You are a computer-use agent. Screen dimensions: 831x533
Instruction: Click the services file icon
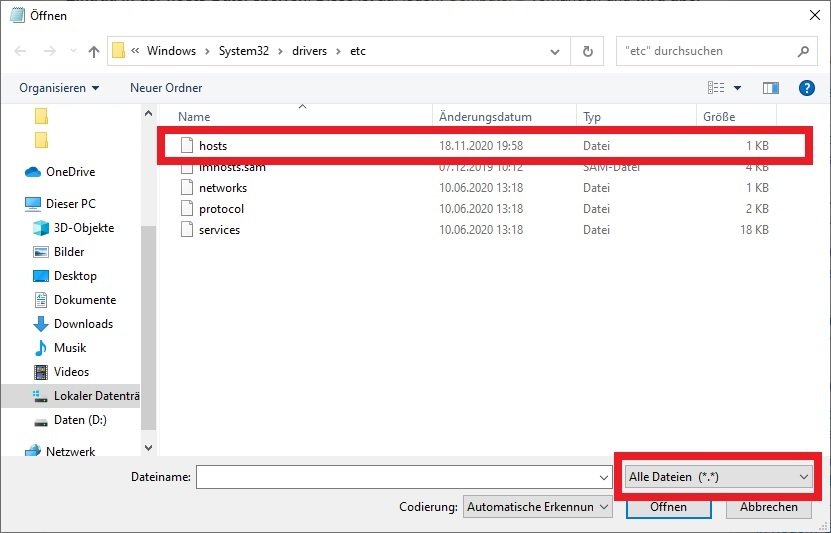187,229
